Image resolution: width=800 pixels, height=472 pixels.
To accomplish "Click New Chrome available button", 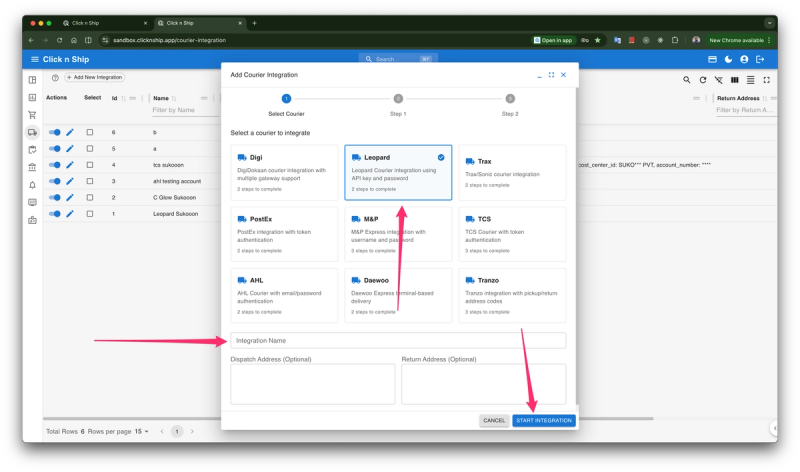I will (x=740, y=40).
